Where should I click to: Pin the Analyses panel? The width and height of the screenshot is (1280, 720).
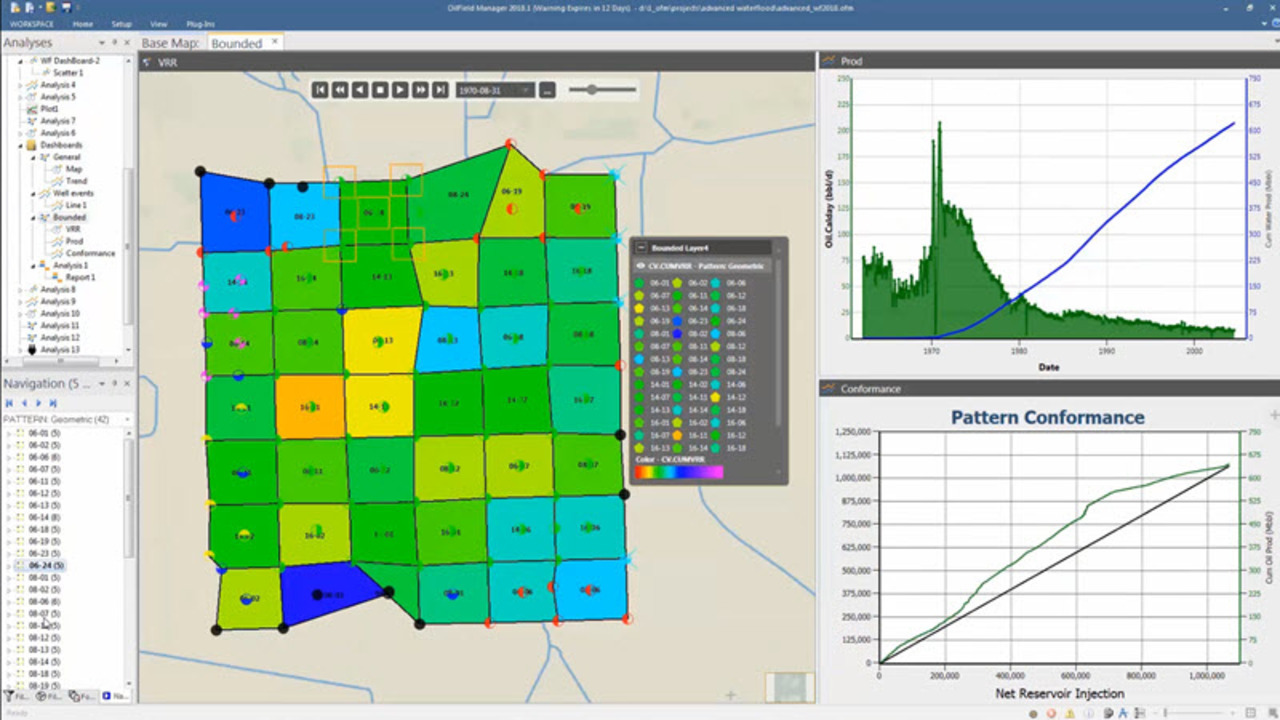[x=115, y=43]
